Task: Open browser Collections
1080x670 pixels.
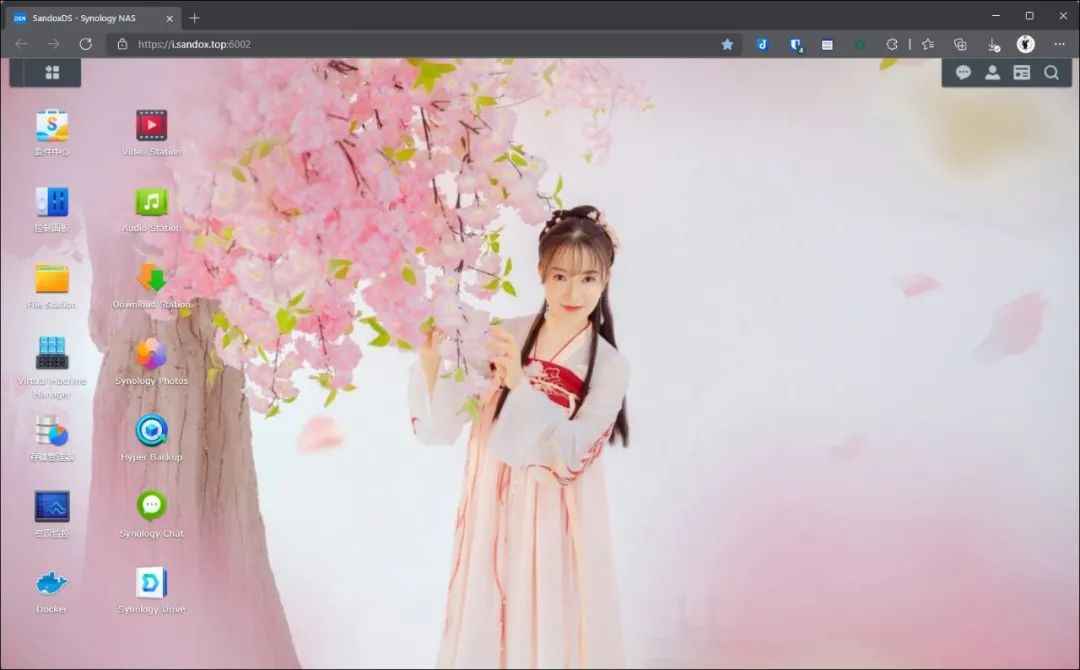Action: pyautogui.click(x=960, y=44)
